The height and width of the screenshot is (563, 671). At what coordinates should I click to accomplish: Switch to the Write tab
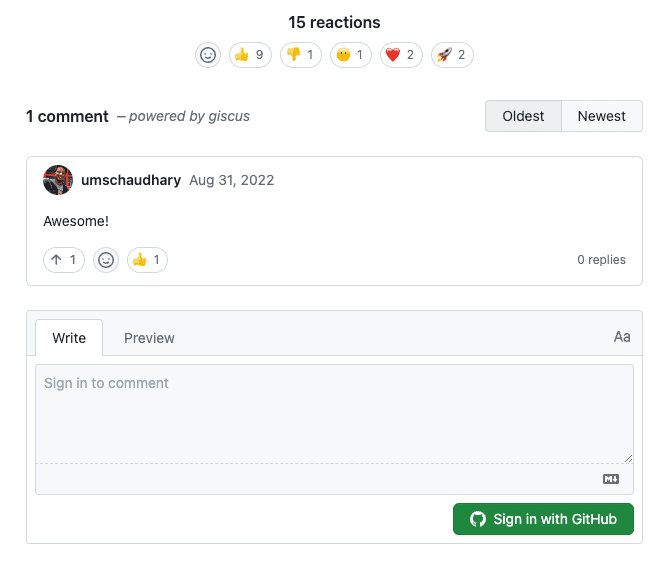click(69, 338)
